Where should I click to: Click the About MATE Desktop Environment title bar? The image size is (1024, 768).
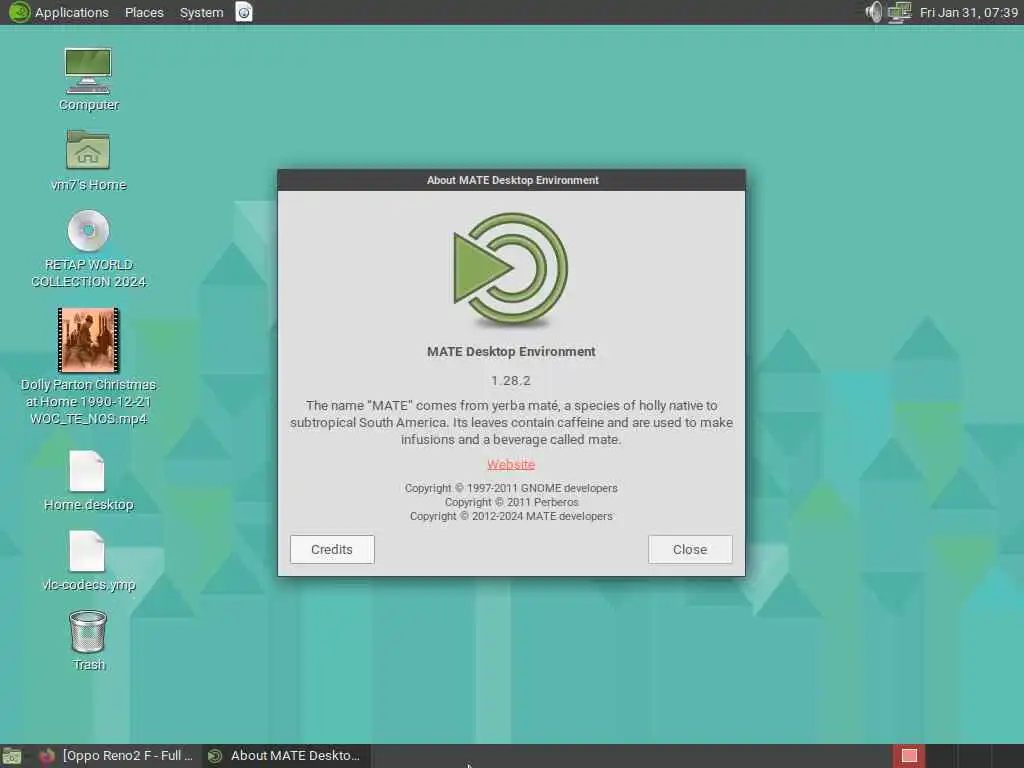coord(511,180)
